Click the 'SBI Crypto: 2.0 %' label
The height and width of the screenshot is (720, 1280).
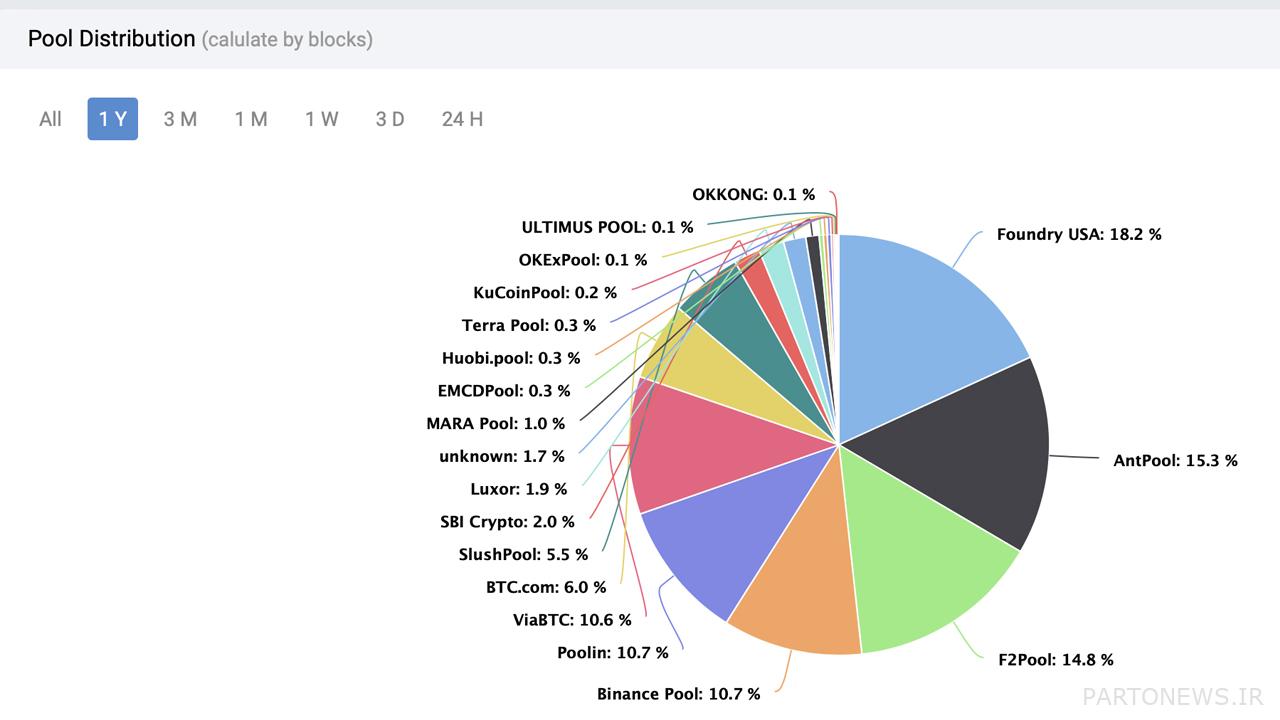[x=507, y=521]
